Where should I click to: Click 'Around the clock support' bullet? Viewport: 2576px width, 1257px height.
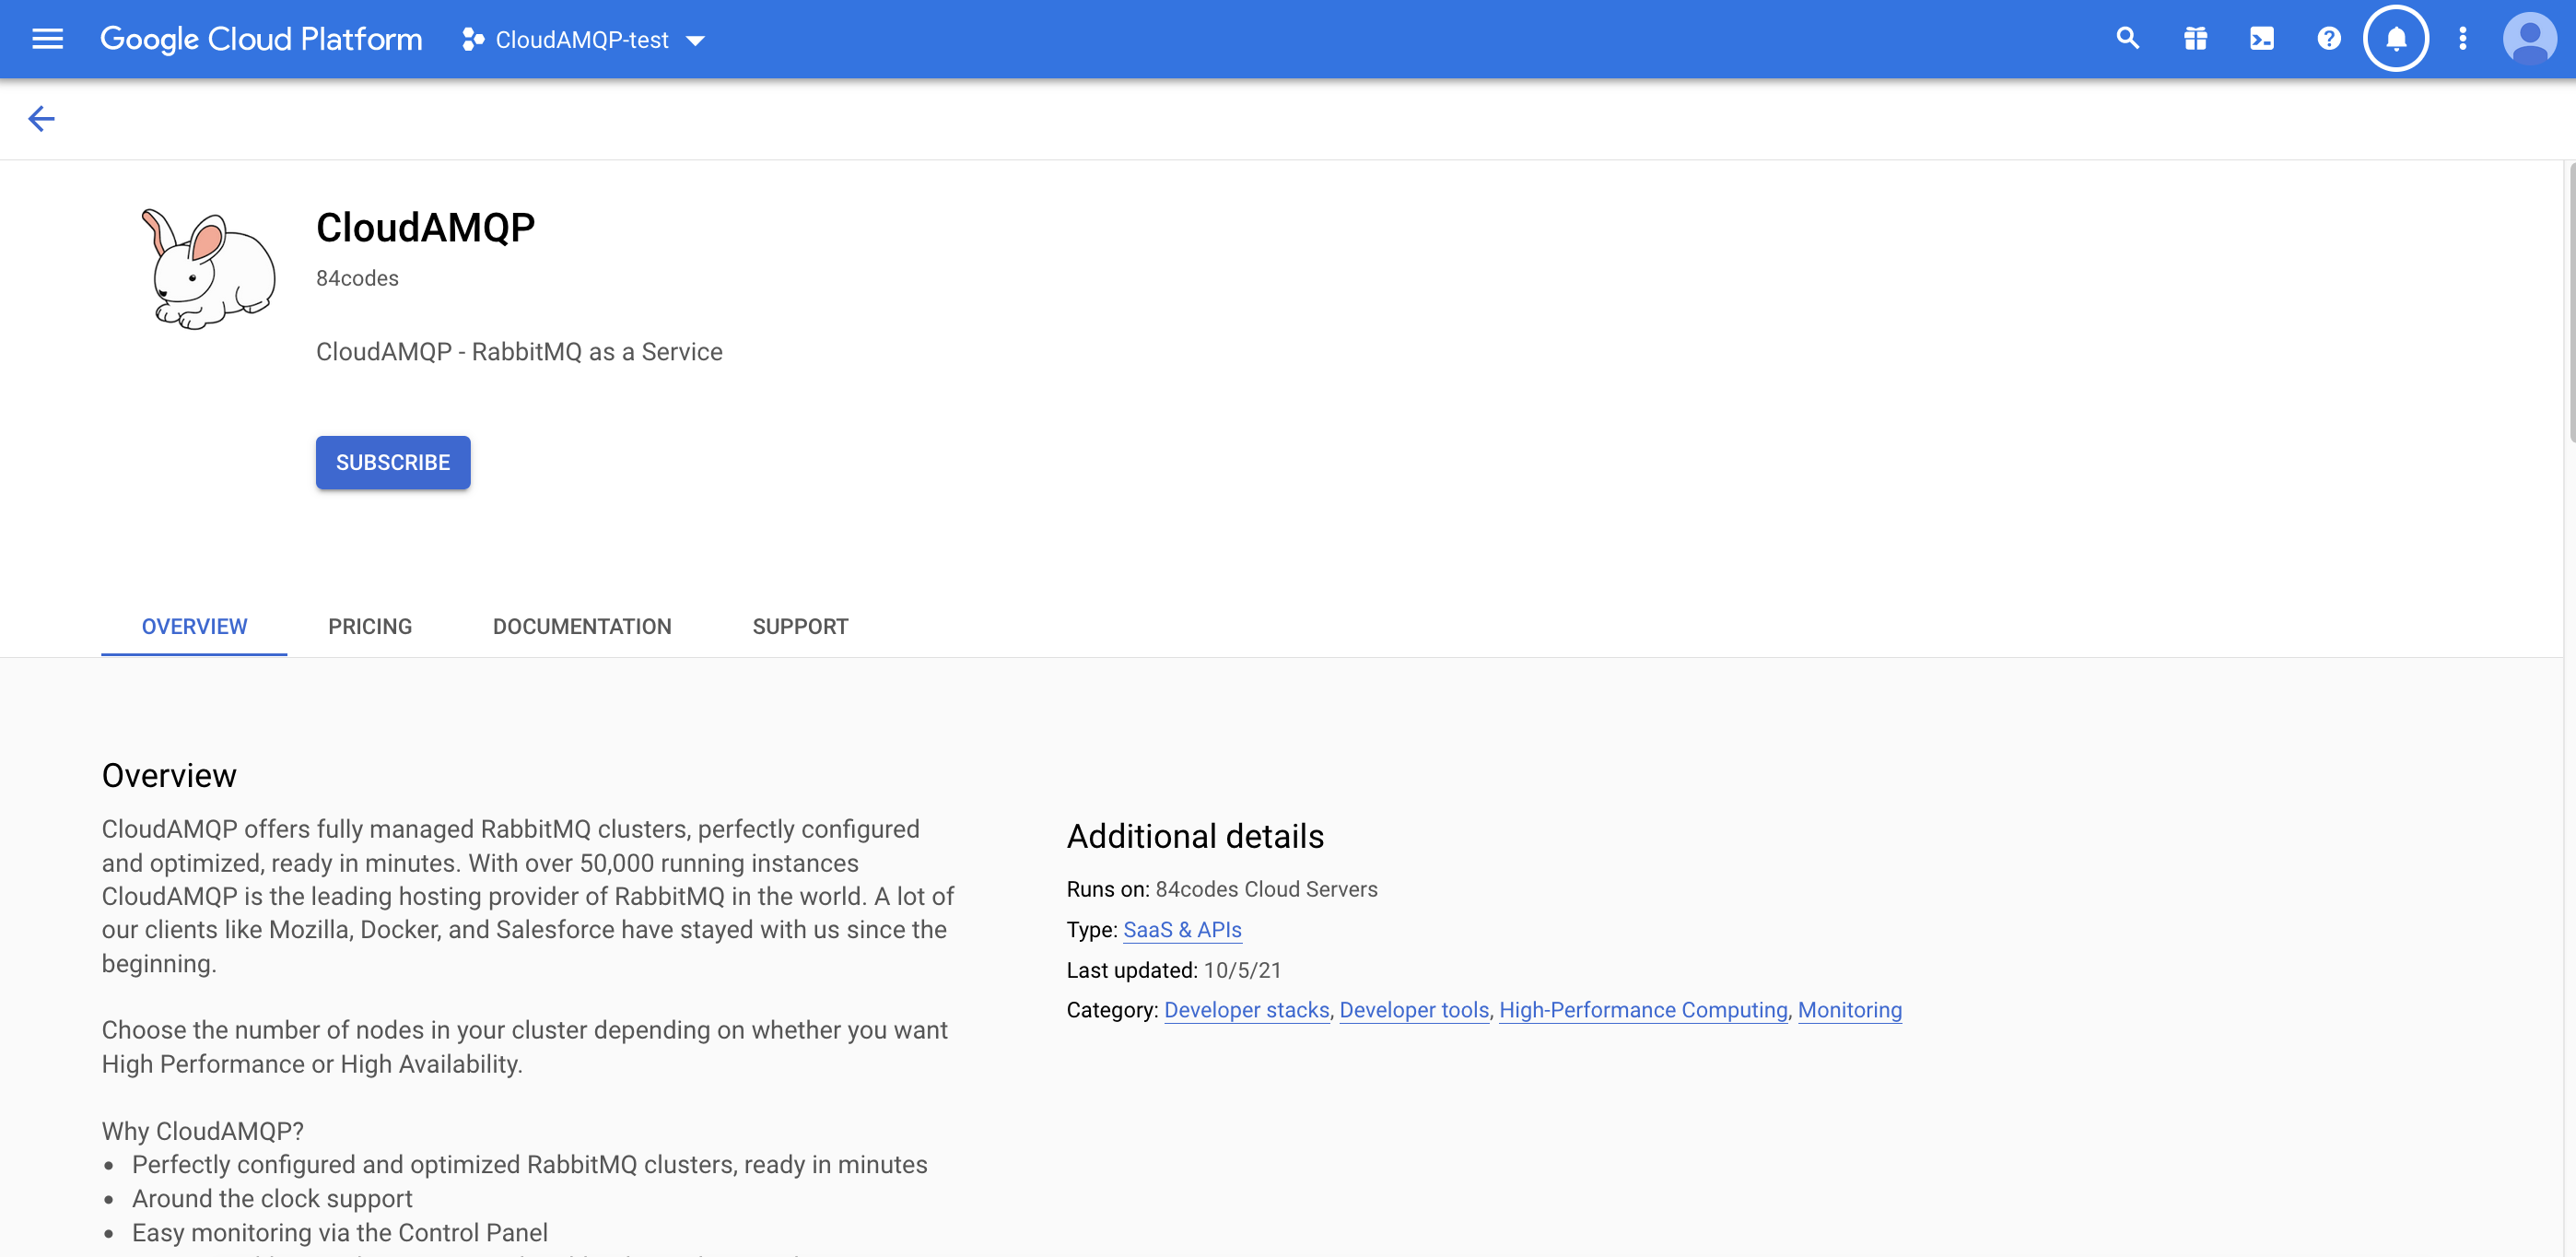pyautogui.click(x=272, y=1199)
